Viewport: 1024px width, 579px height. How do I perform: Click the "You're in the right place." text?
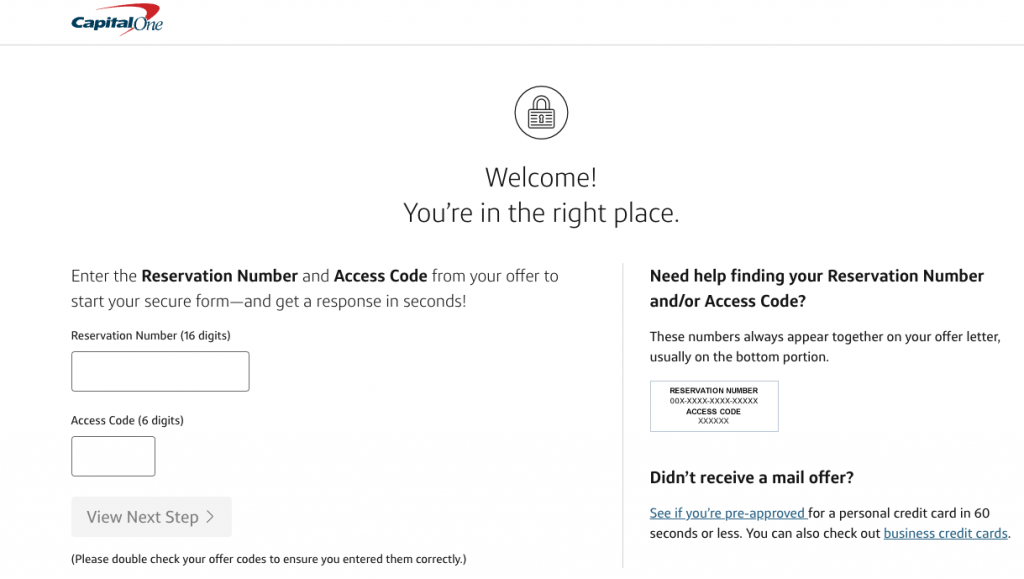(x=541, y=212)
